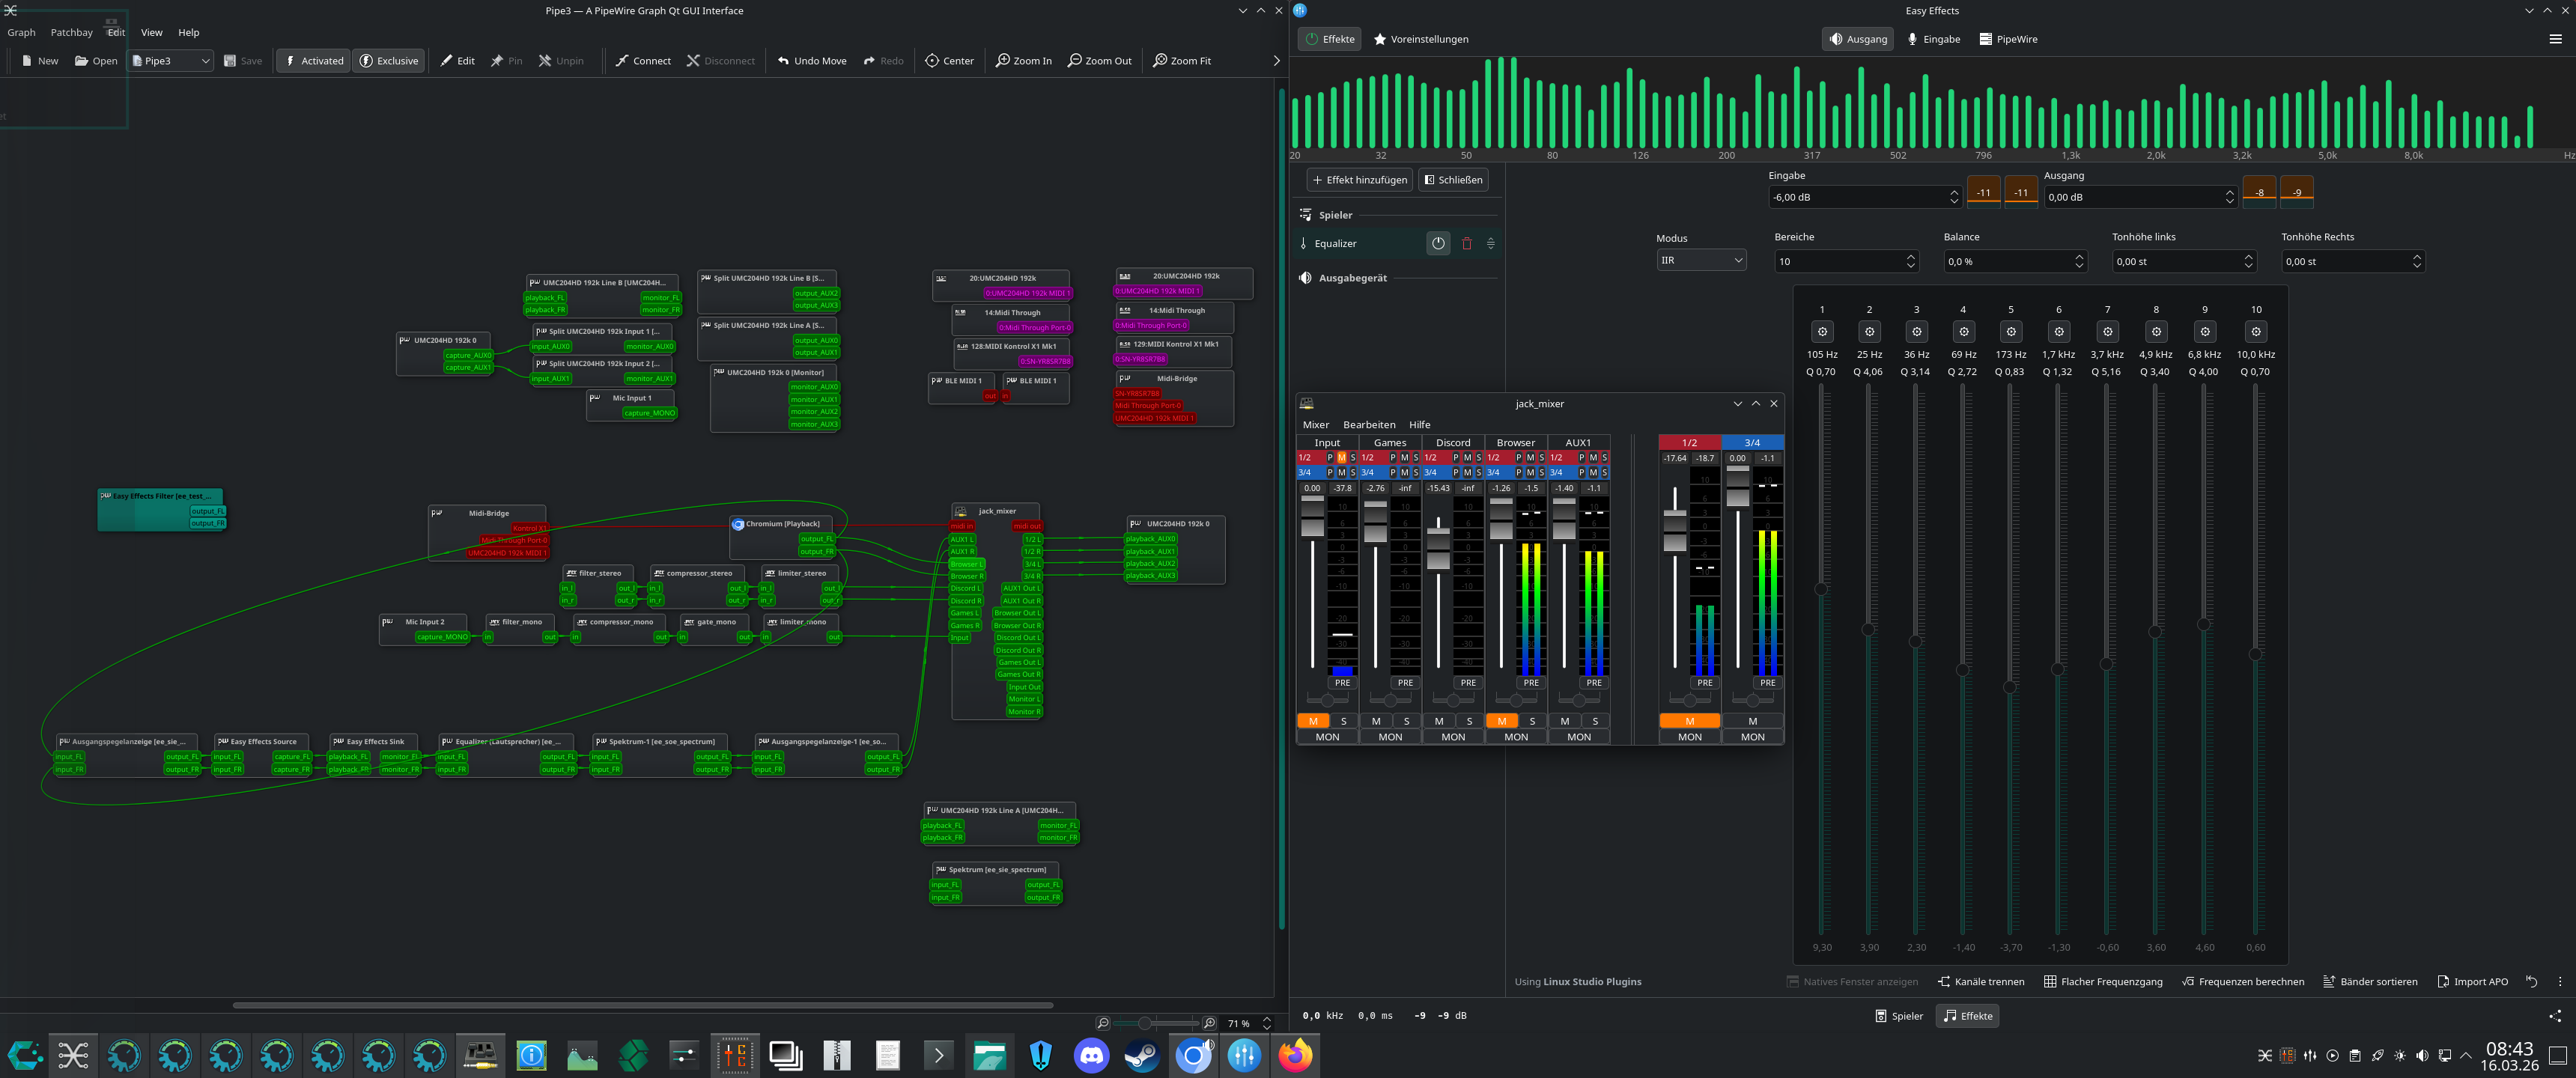Click the Center graph toolbar icon

click(x=932, y=61)
